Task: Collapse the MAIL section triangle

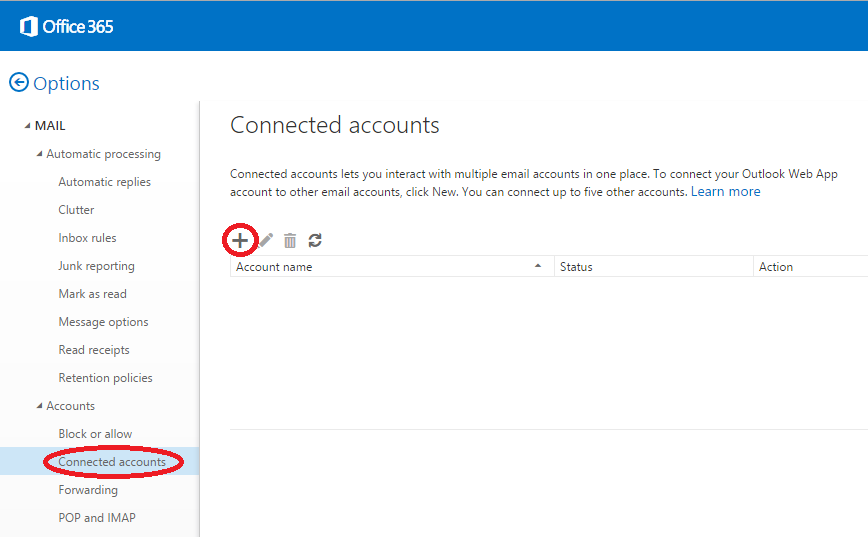Action: click(x=27, y=126)
